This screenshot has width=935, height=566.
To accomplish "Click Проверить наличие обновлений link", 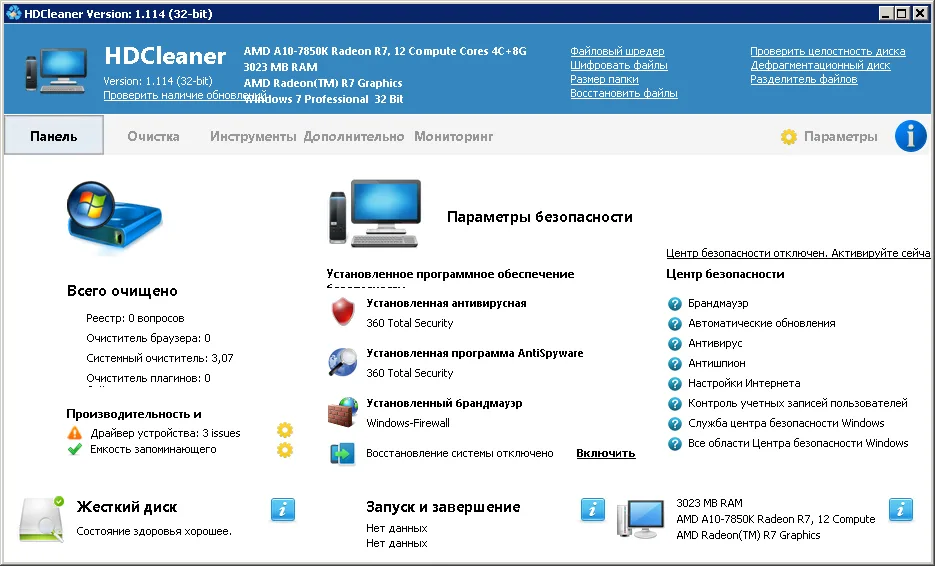I will (185, 95).
